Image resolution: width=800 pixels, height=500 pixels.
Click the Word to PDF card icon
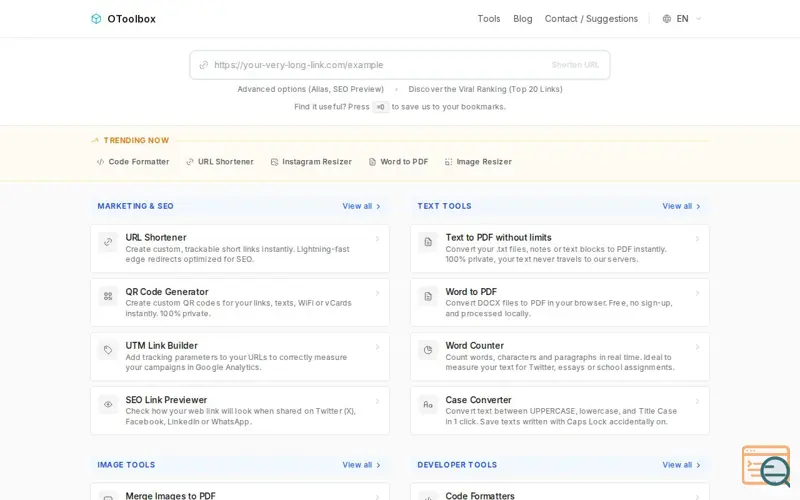[428, 296]
